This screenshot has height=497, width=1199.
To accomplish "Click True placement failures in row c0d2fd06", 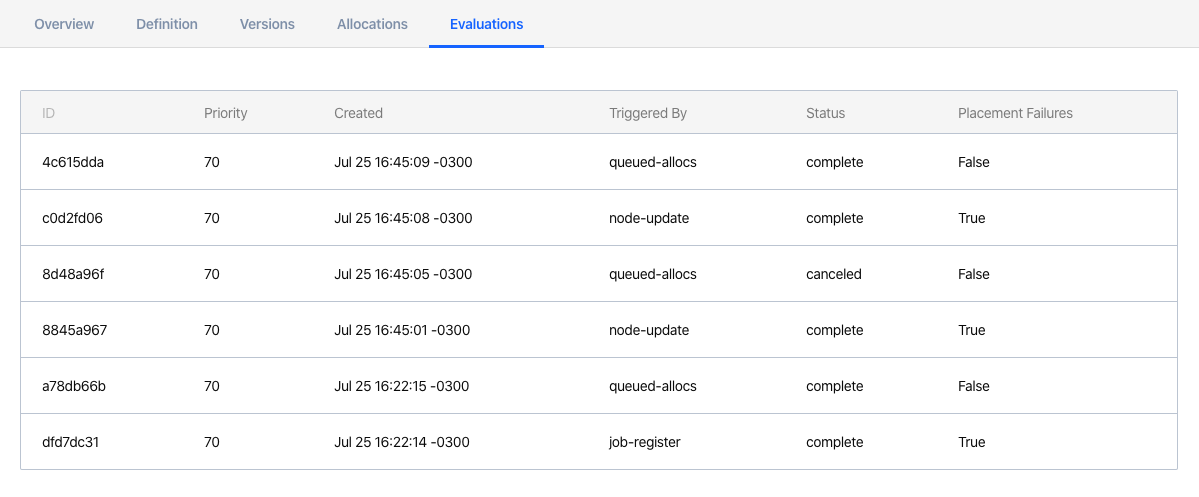I will pyautogui.click(x=971, y=218).
